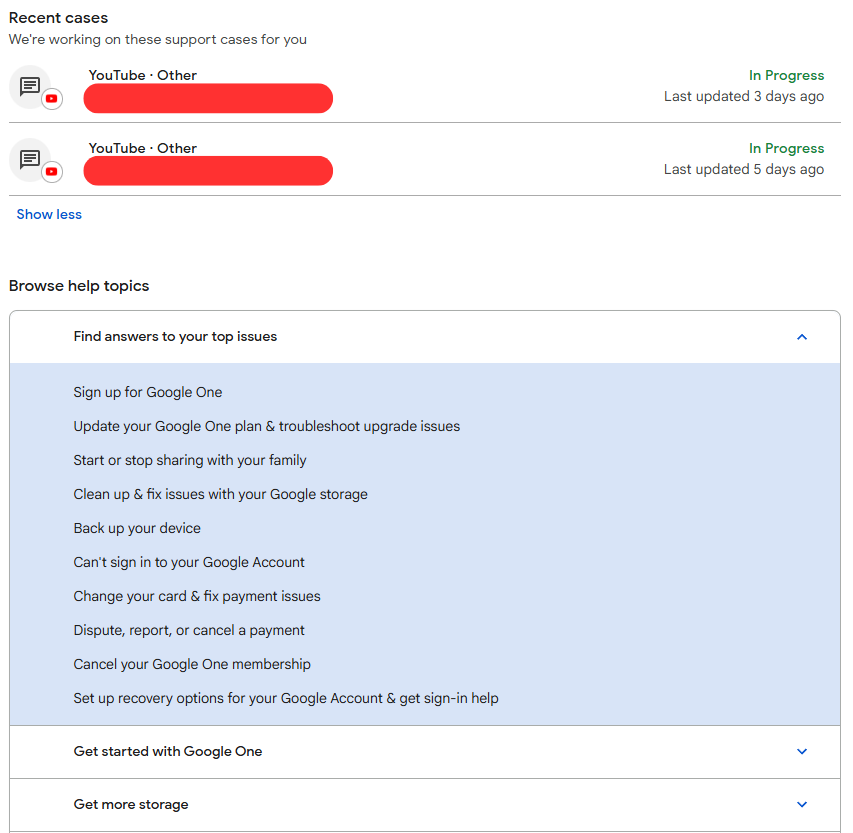Click 'Find answers to your top issues' header

[425, 337]
